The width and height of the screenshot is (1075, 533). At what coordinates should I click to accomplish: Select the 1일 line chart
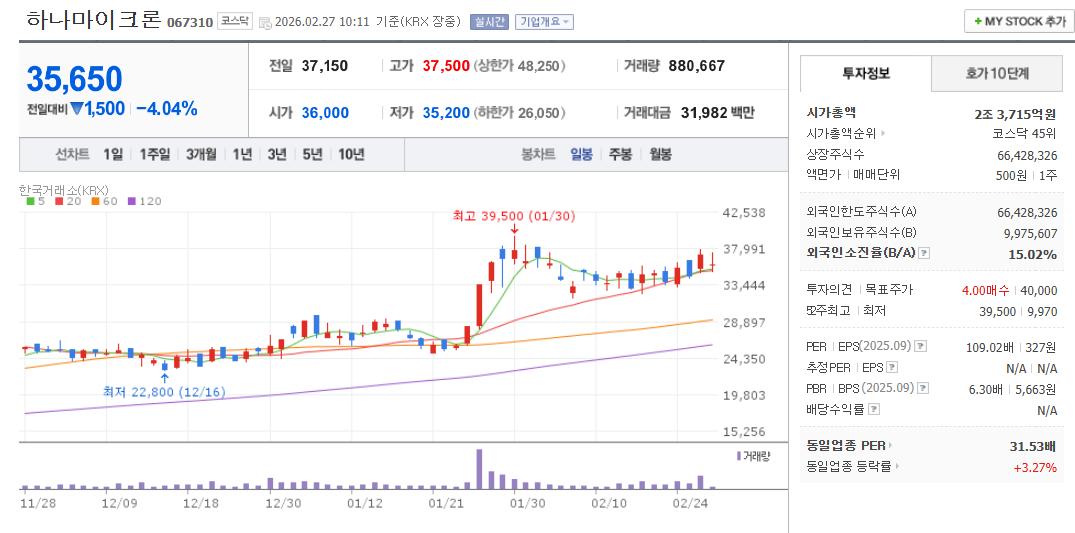pyautogui.click(x=113, y=154)
